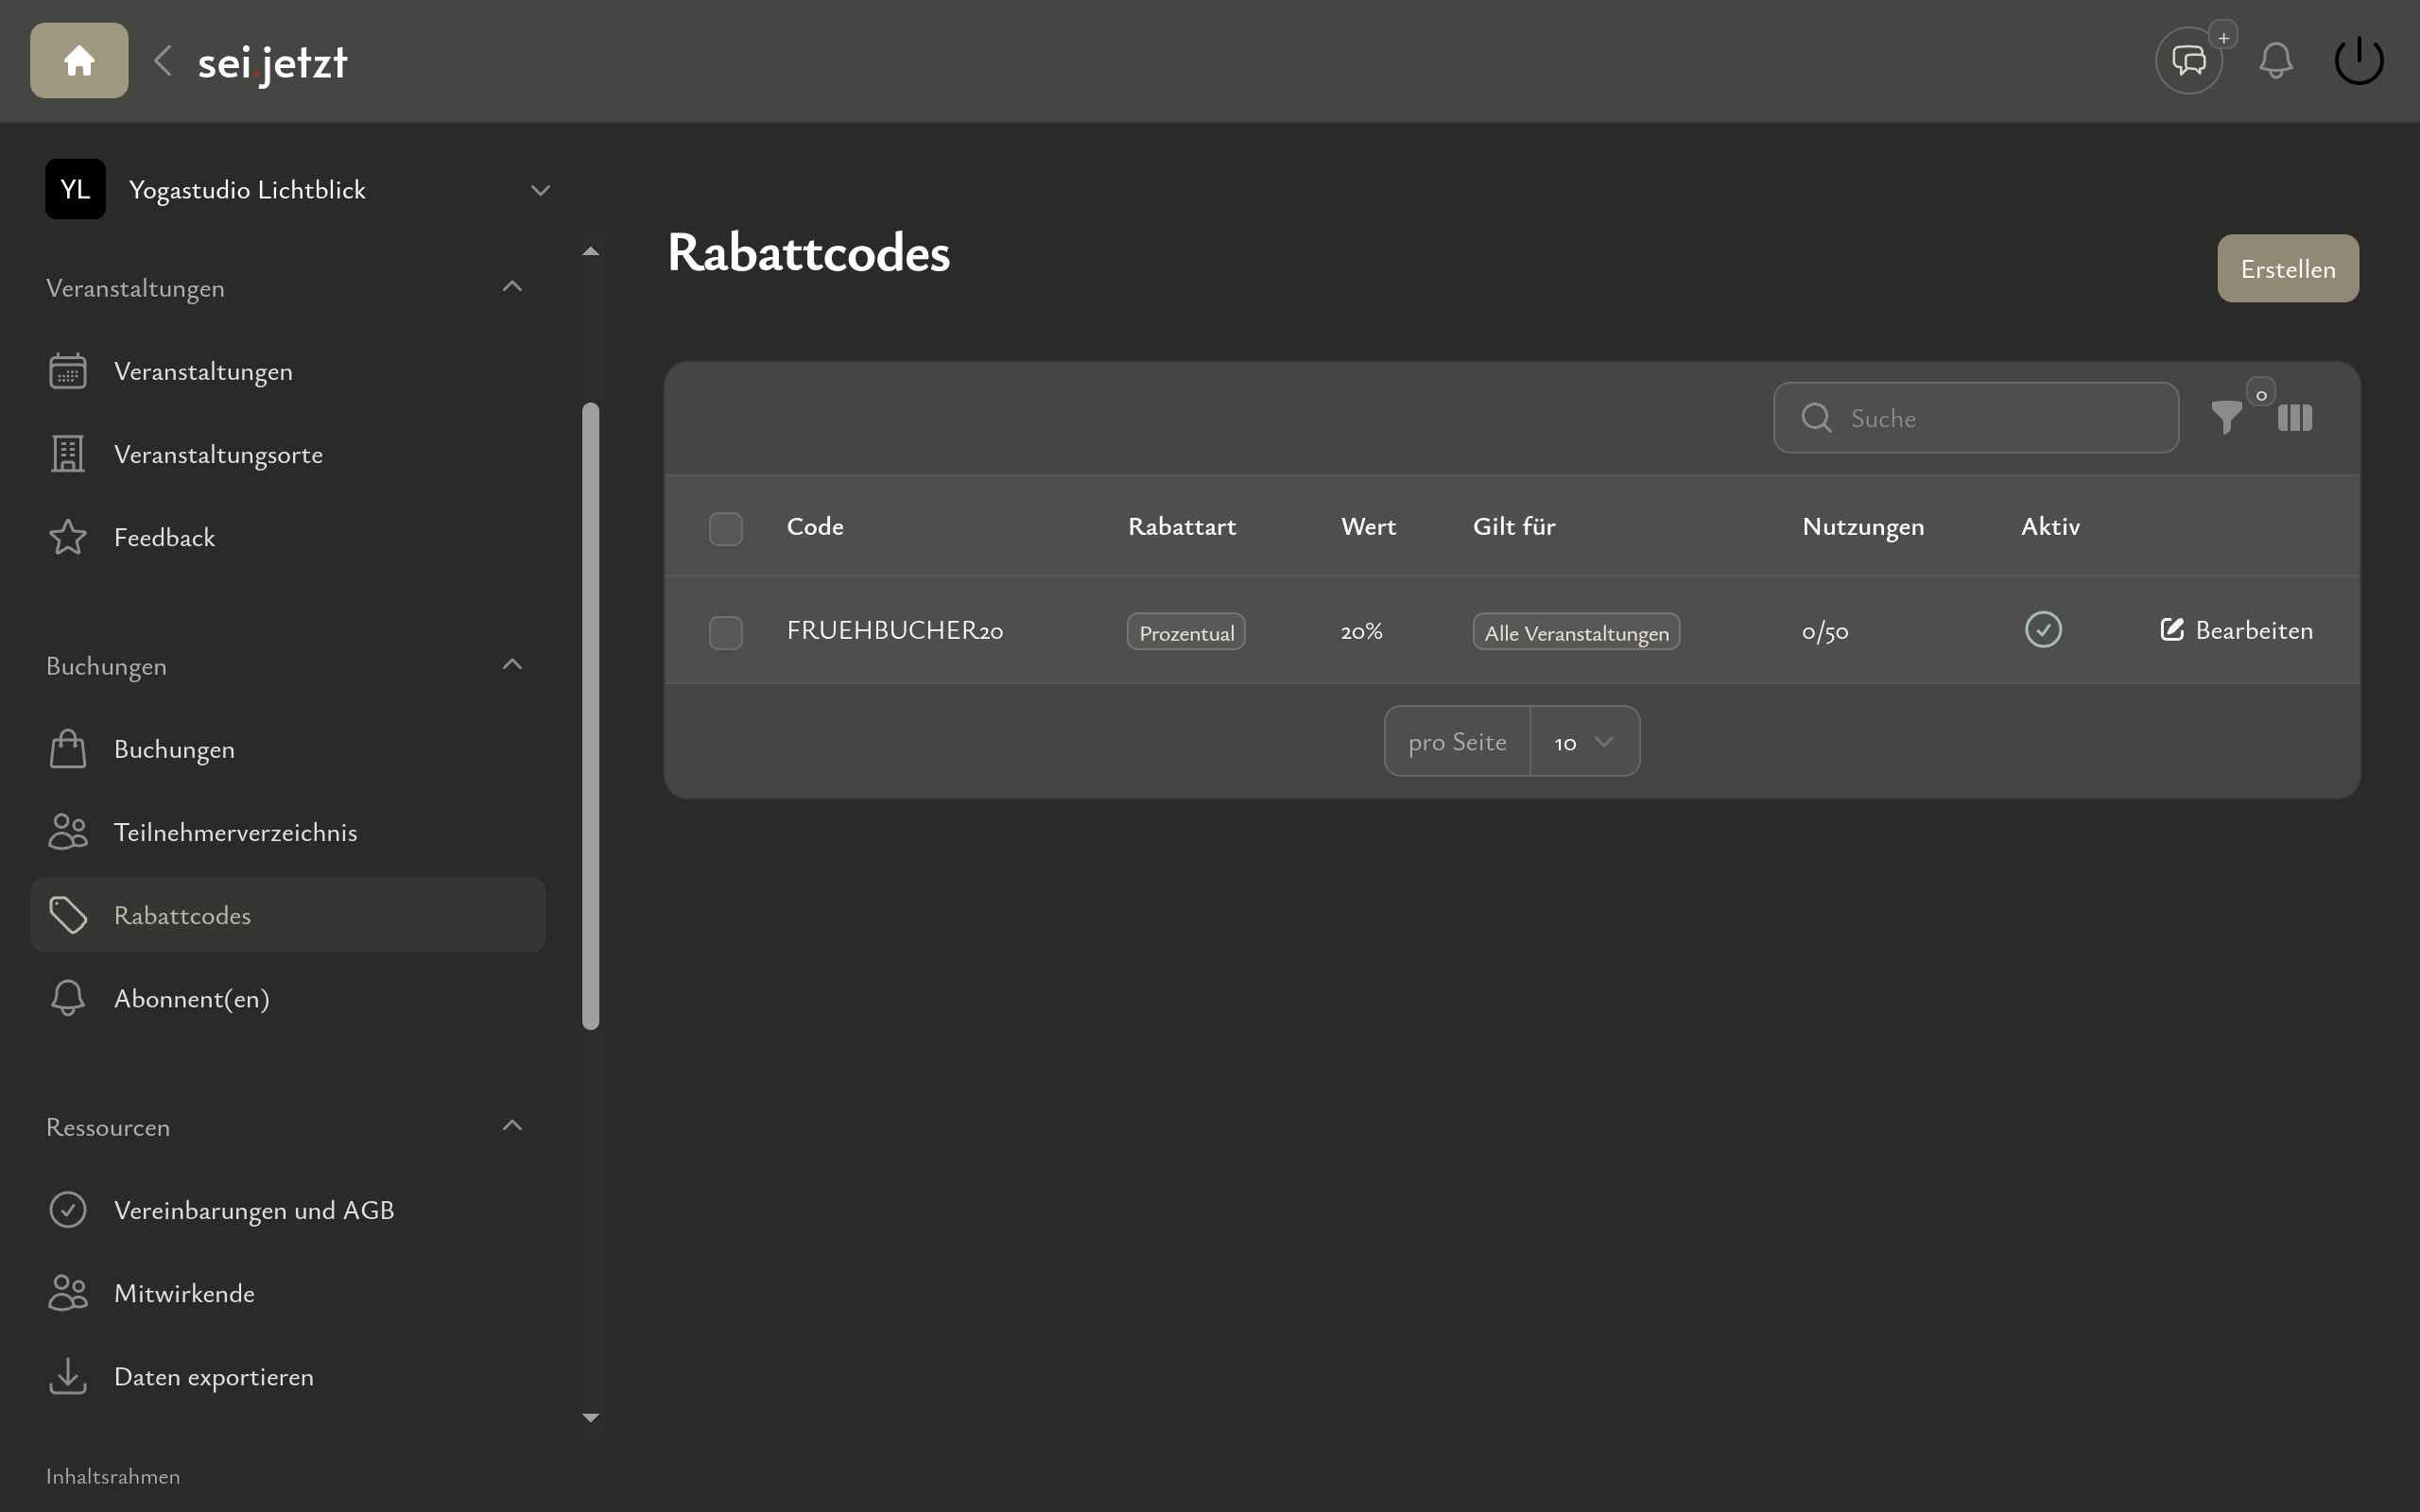Collapse the Buchungen sidebar section
2420x1512 pixels.
point(512,665)
